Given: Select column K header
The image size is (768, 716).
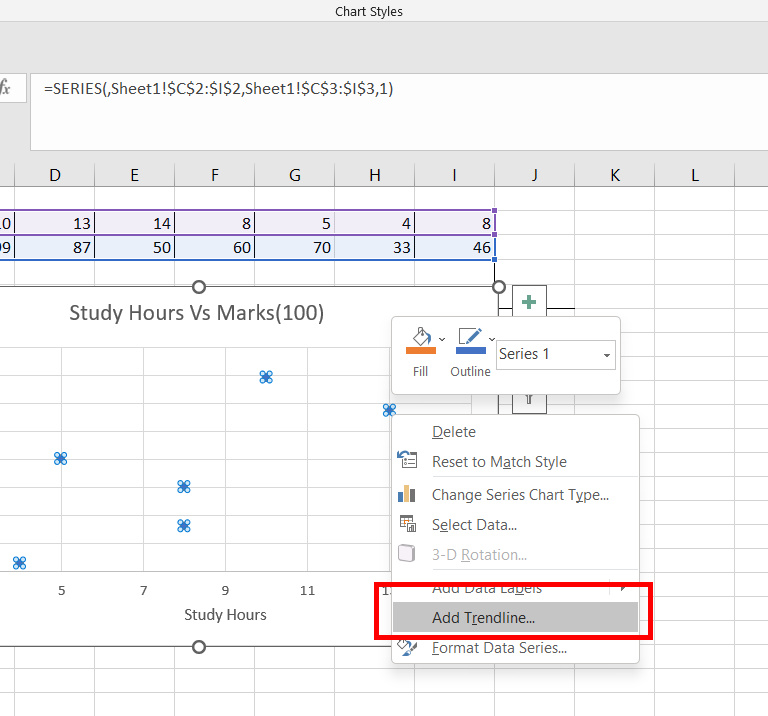Looking at the screenshot, I should tap(615, 175).
